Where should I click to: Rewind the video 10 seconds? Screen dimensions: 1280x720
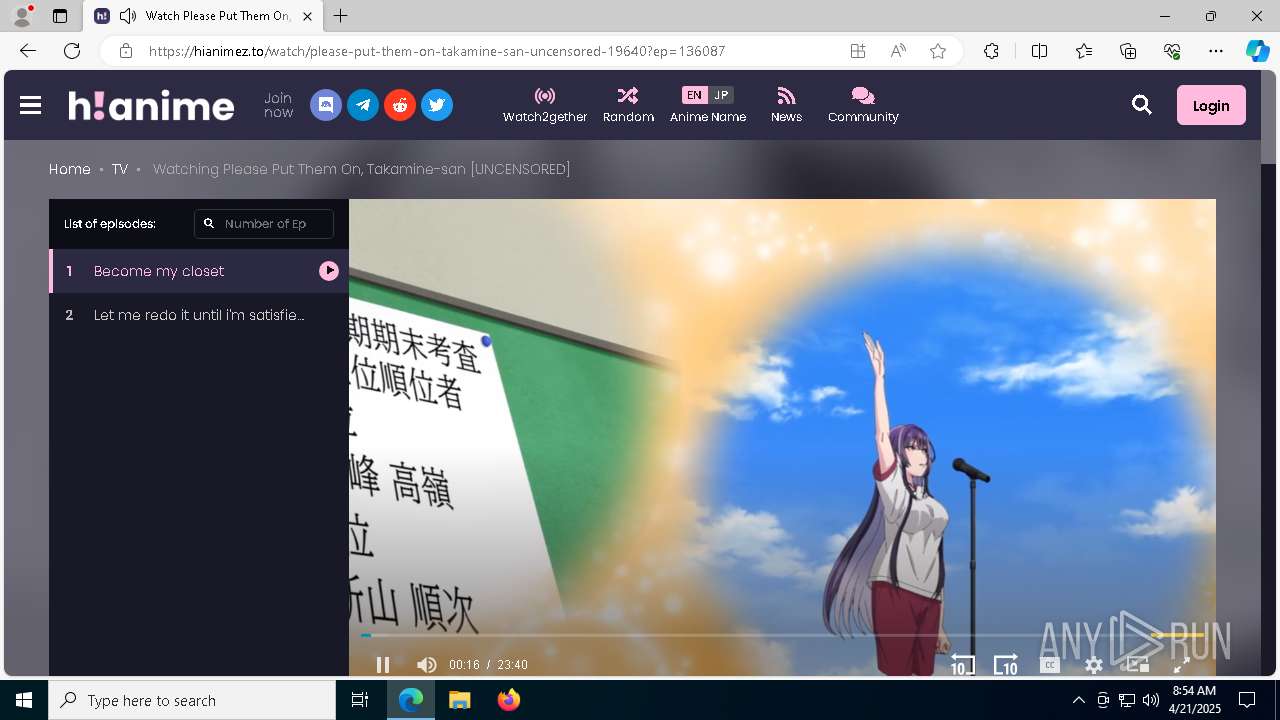coord(962,664)
